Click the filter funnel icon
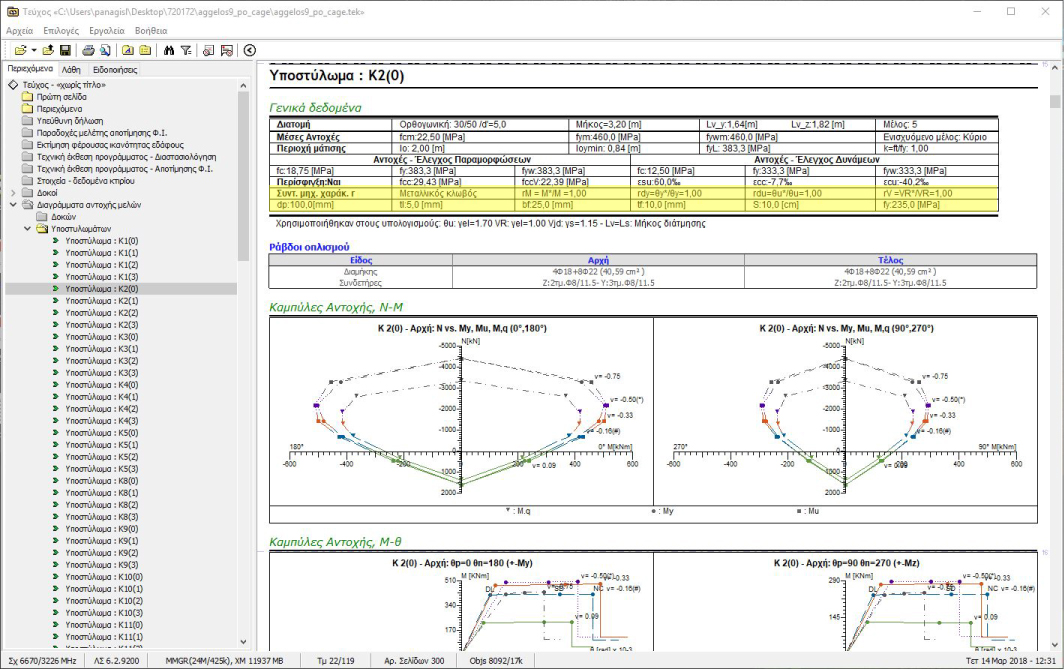Image resolution: width=1064 pixels, height=669 pixels. [186, 50]
